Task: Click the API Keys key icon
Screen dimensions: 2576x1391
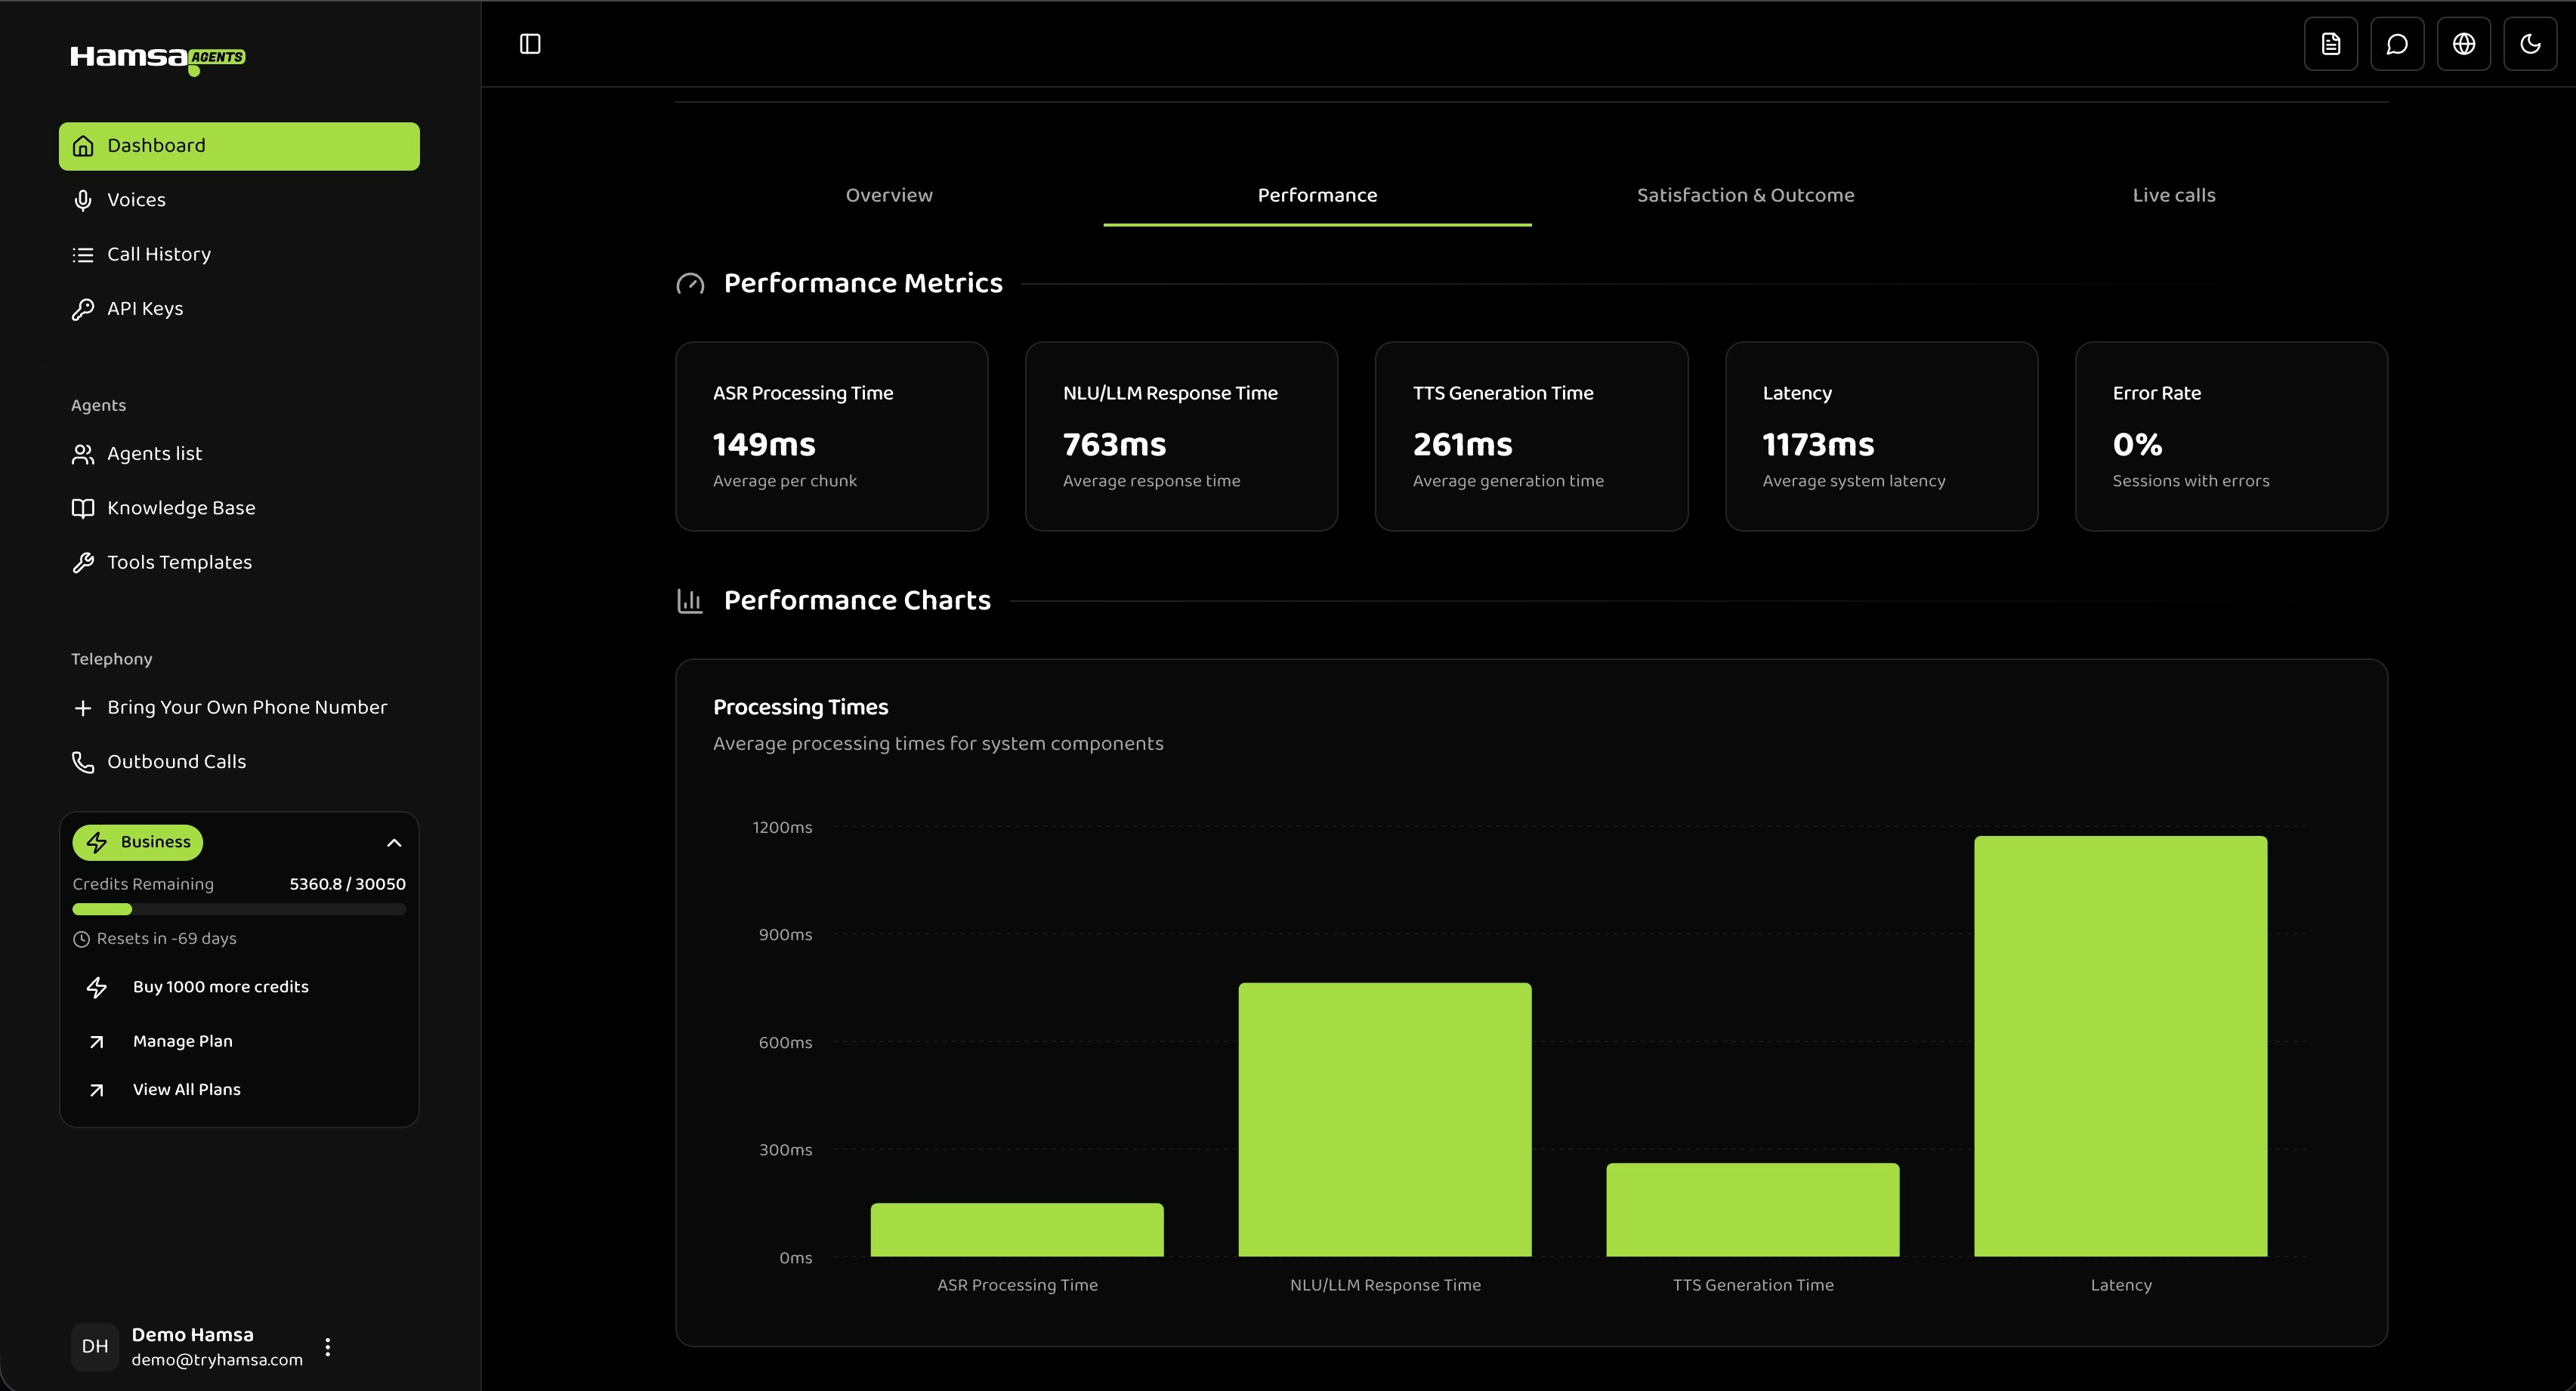Action: coord(83,308)
